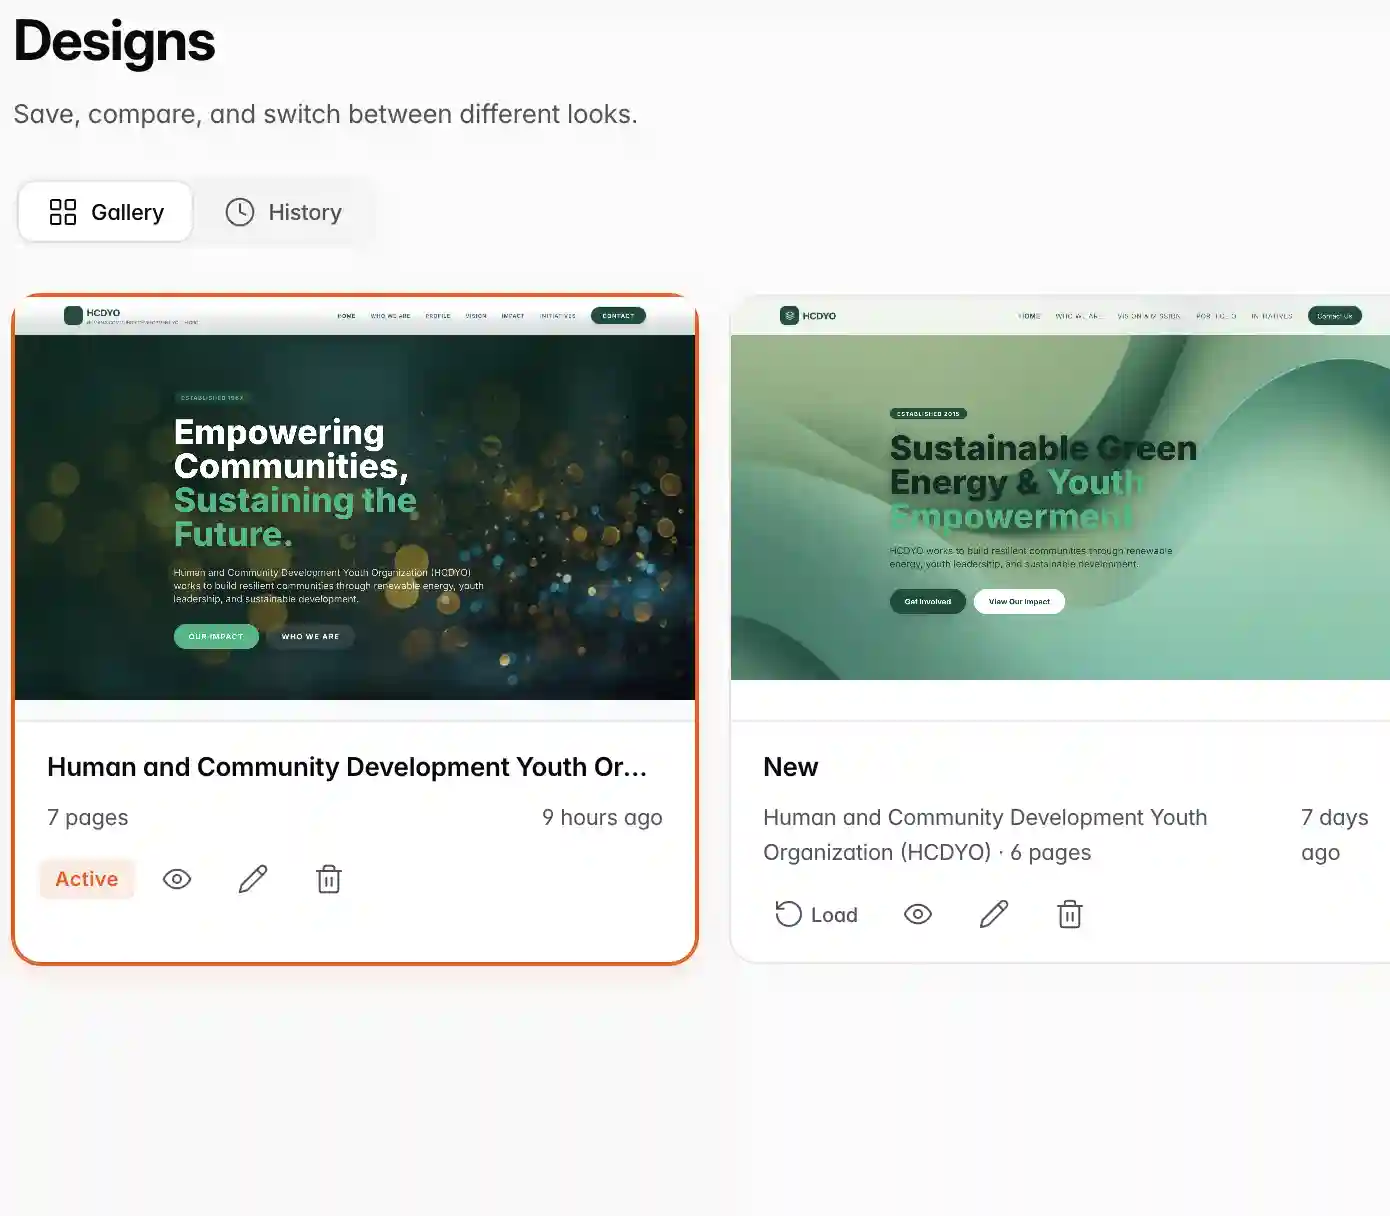Preview the active design with eye icon
The width and height of the screenshot is (1390, 1216).
(x=177, y=879)
